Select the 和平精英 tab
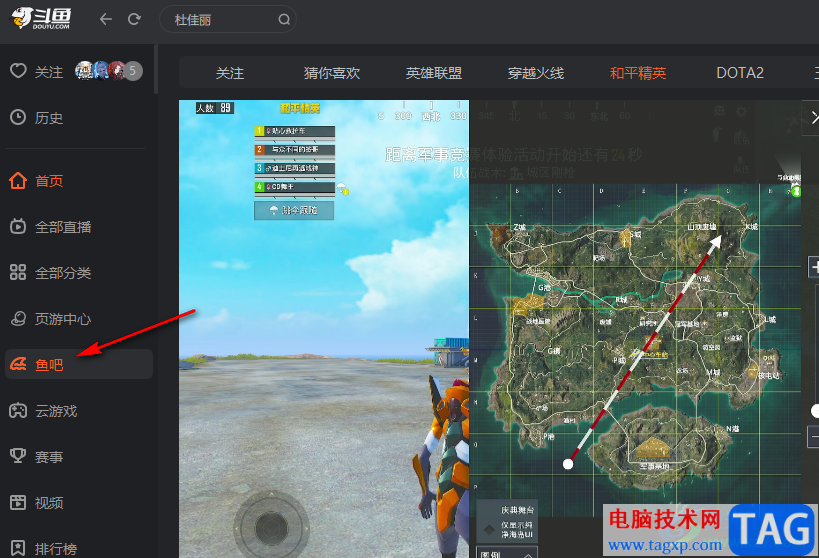Viewport: 819px width, 558px height. (638, 73)
